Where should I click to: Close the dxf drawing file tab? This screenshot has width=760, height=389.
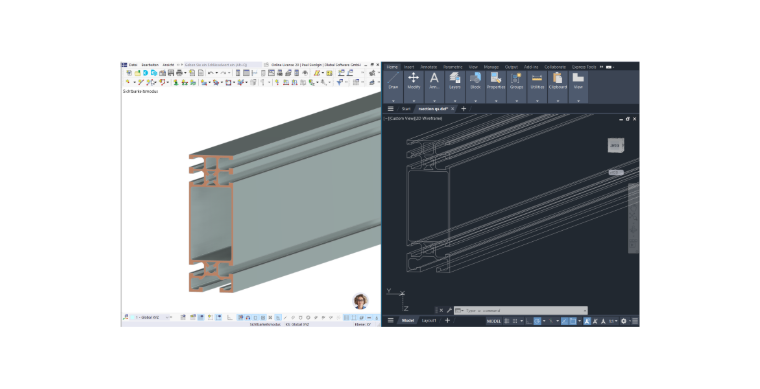click(453, 109)
